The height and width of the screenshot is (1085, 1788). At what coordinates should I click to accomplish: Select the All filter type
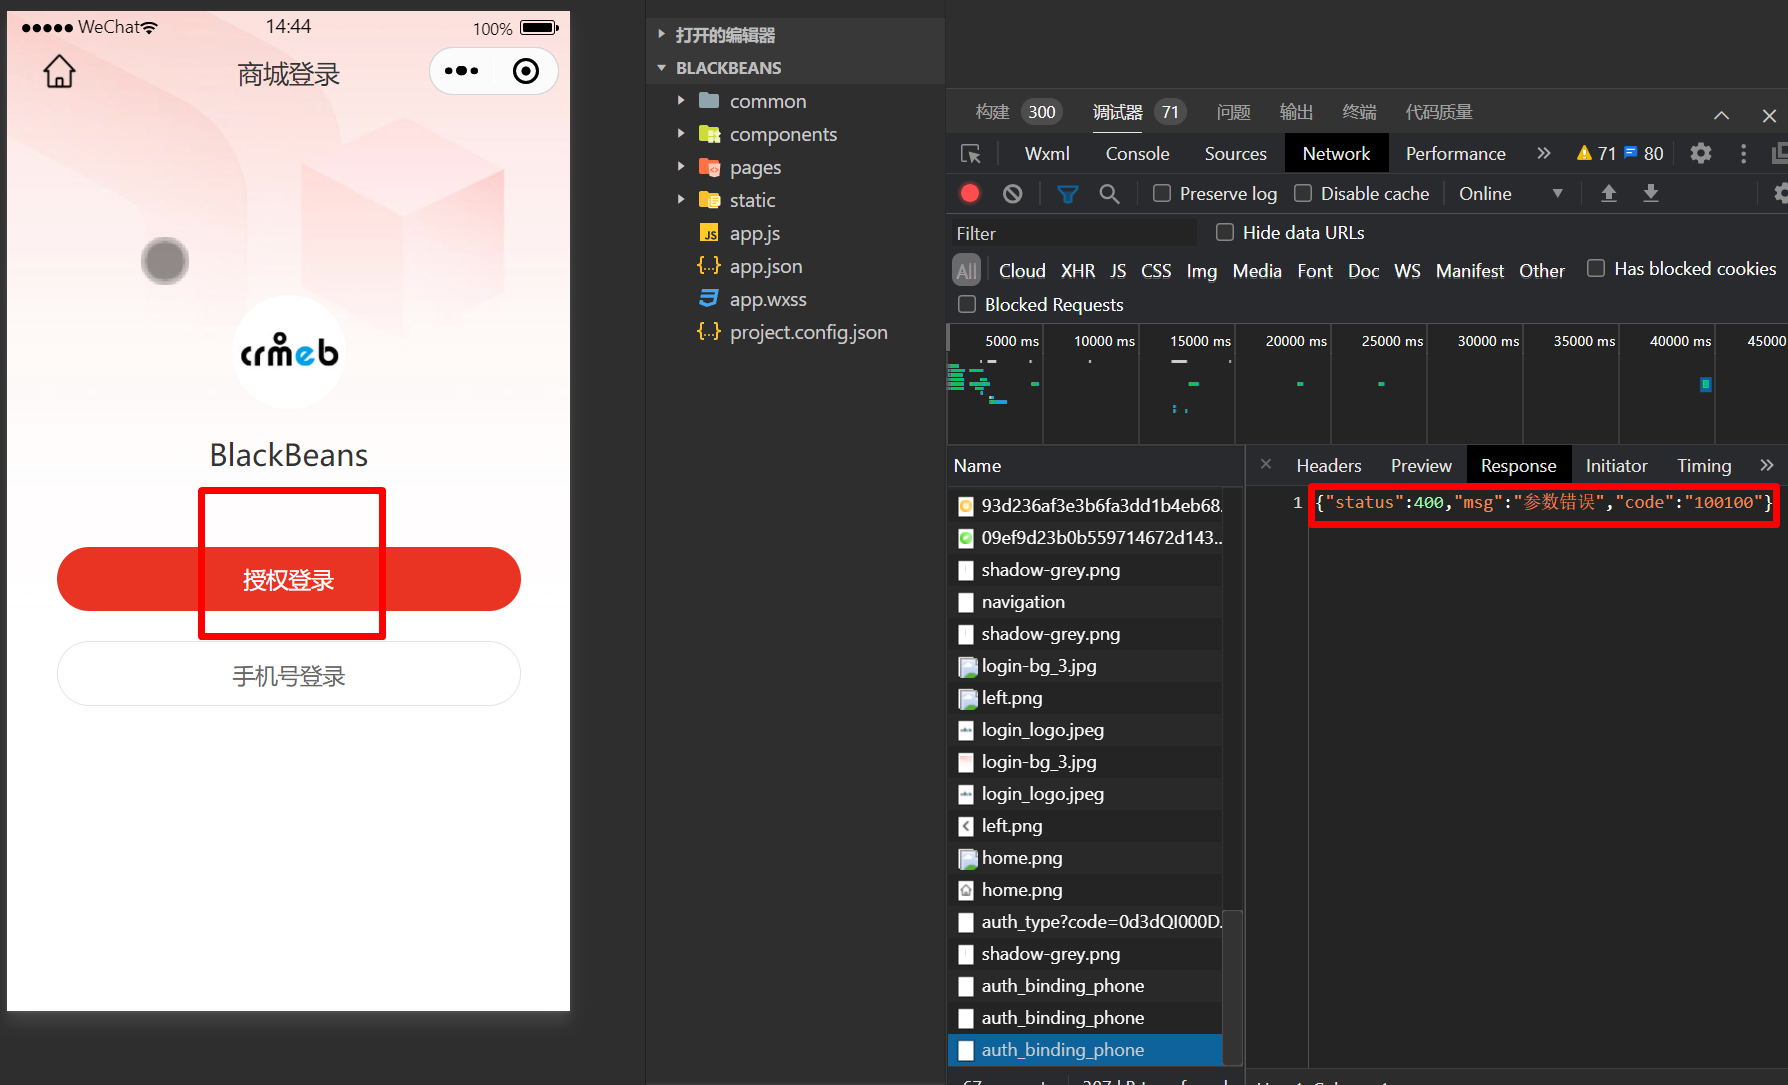coord(966,270)
